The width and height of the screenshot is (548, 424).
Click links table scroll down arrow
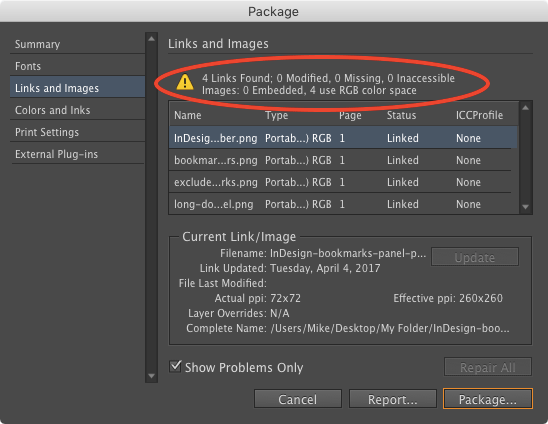[526, 207]
